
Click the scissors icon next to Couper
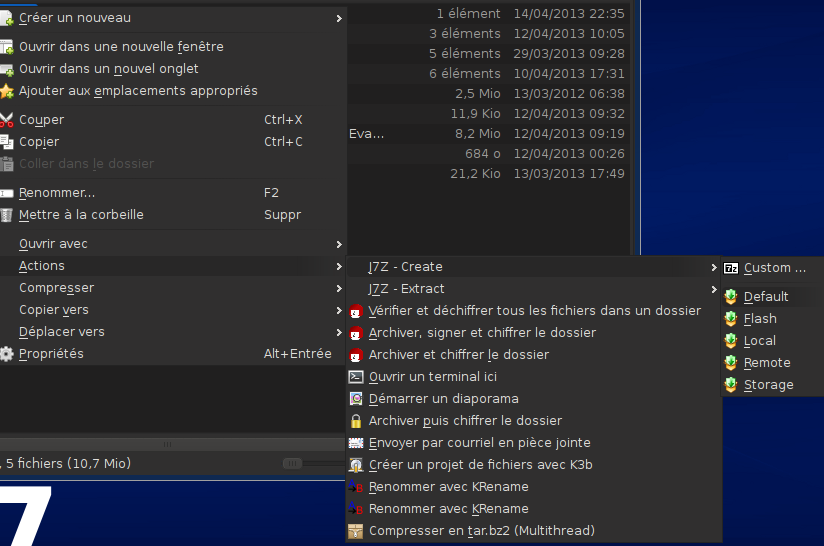pos(6,120)
